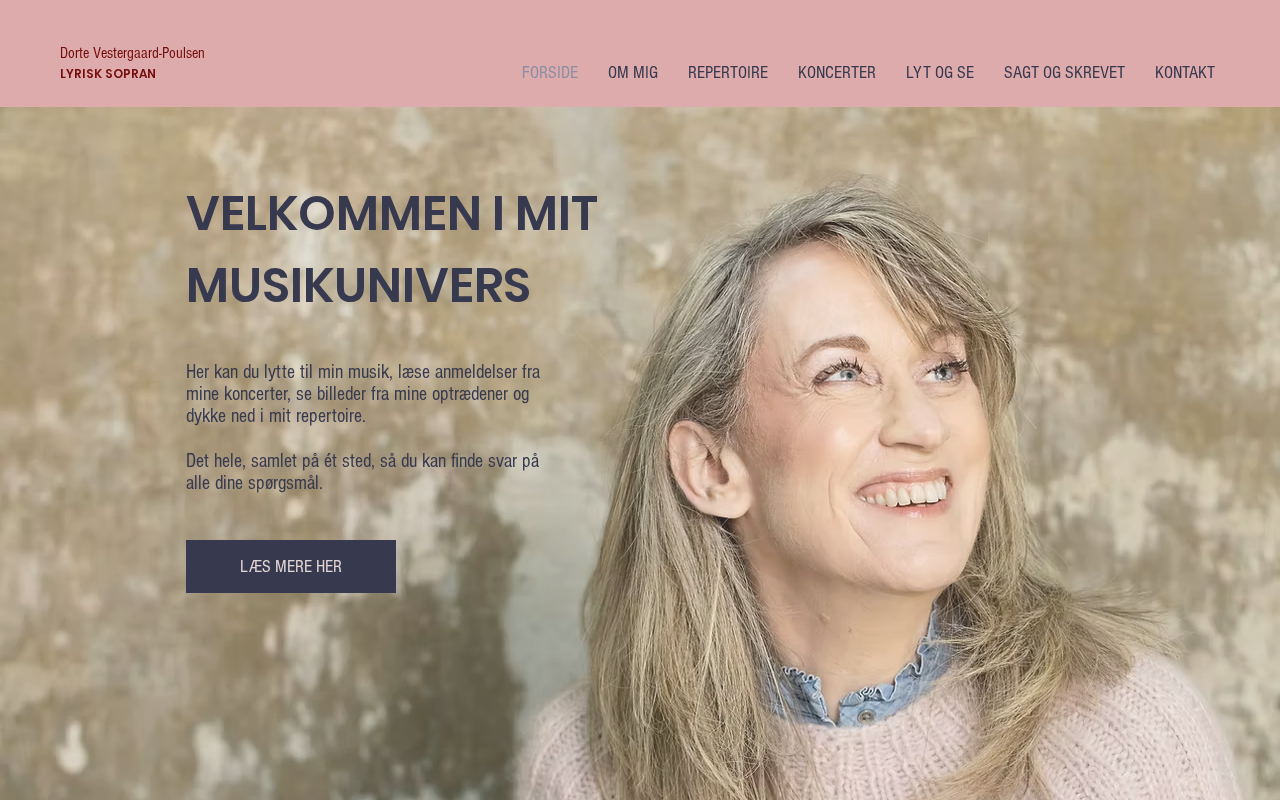Select KONCERTER in the top menu
The width and height of the screenshot is (1280, 800).
tap(837, 73)
